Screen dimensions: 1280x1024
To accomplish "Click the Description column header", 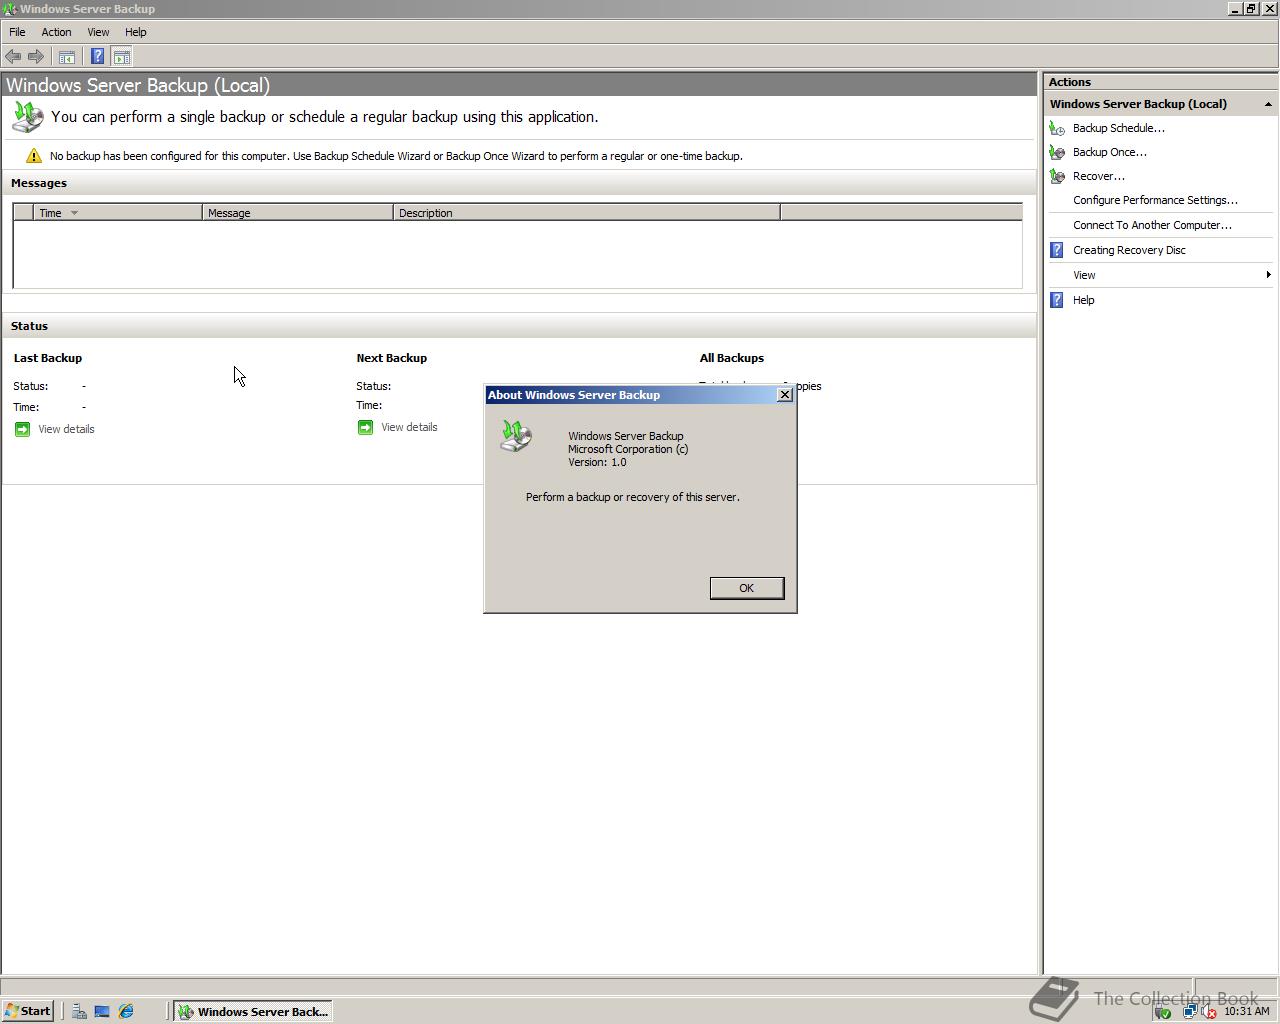I will coord(587,213).
